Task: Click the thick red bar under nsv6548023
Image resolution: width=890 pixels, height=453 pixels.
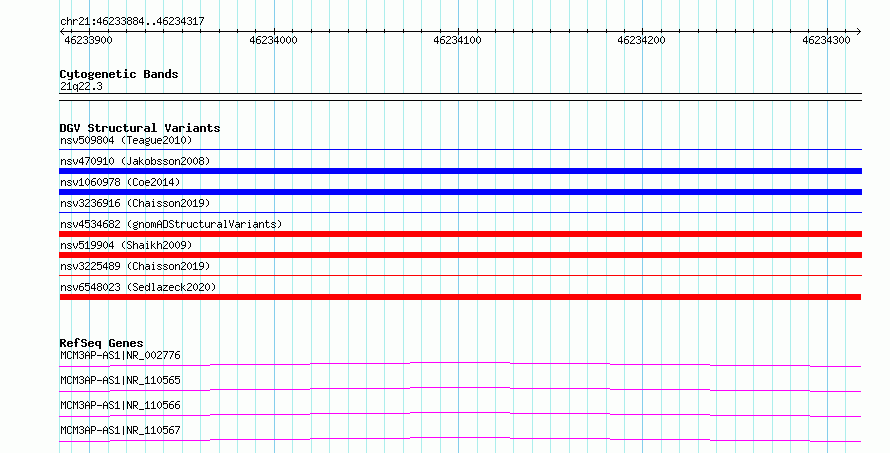Action: point(460,297)
